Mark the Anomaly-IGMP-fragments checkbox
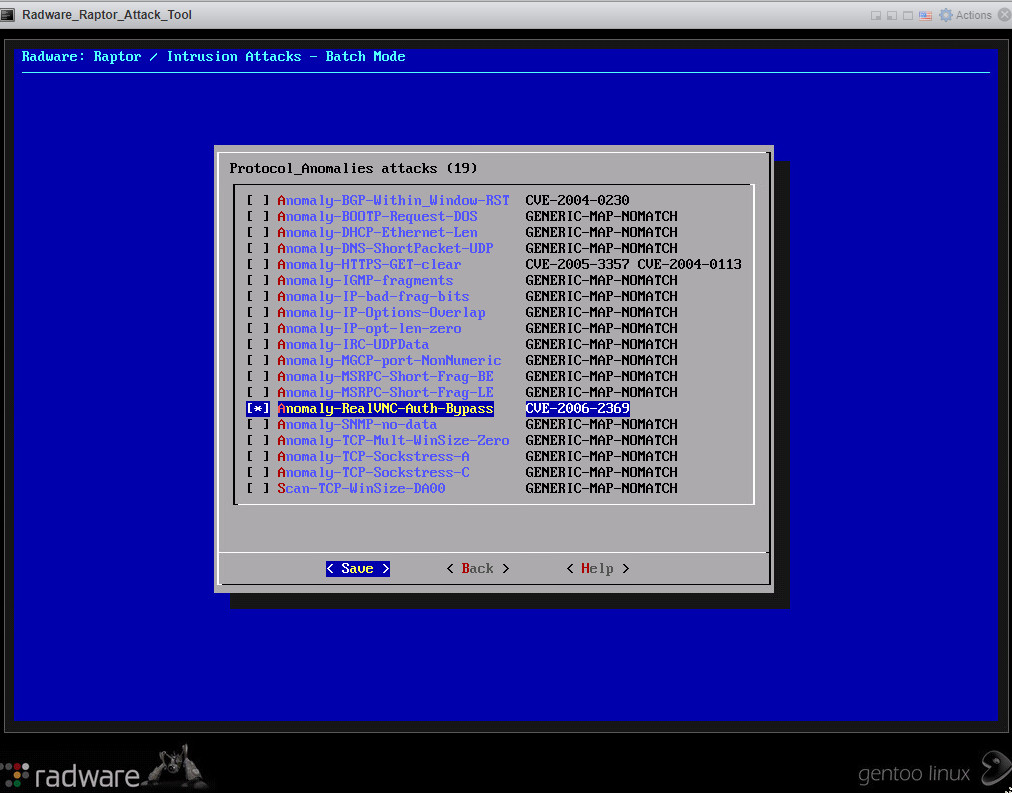Screen dimensions: 1012x793 pyautogui.click(x=258, y=281)
